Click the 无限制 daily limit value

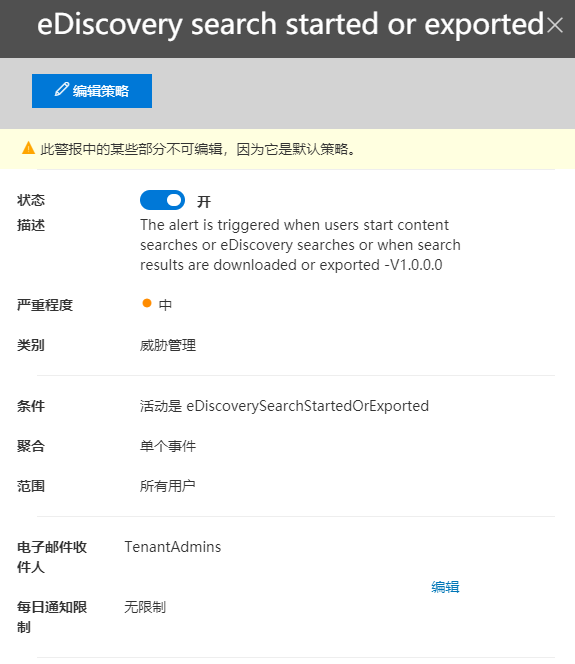click(145, 607)
